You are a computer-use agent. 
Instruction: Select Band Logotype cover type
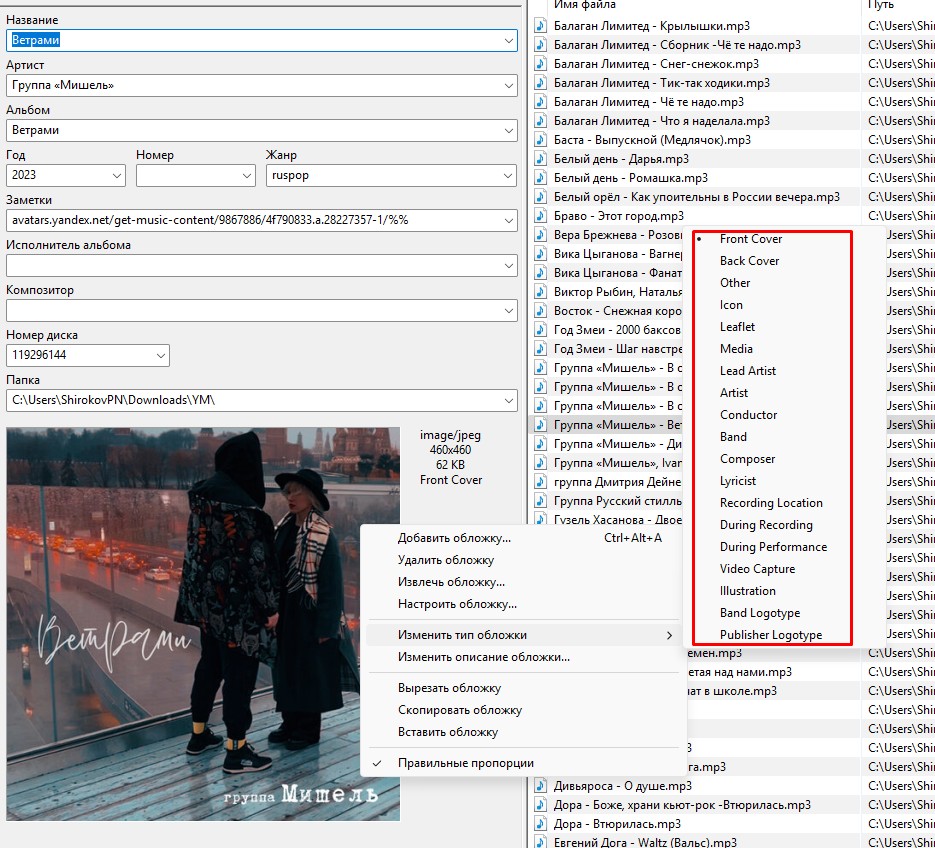pyautogui.click(x=759, y=613)
